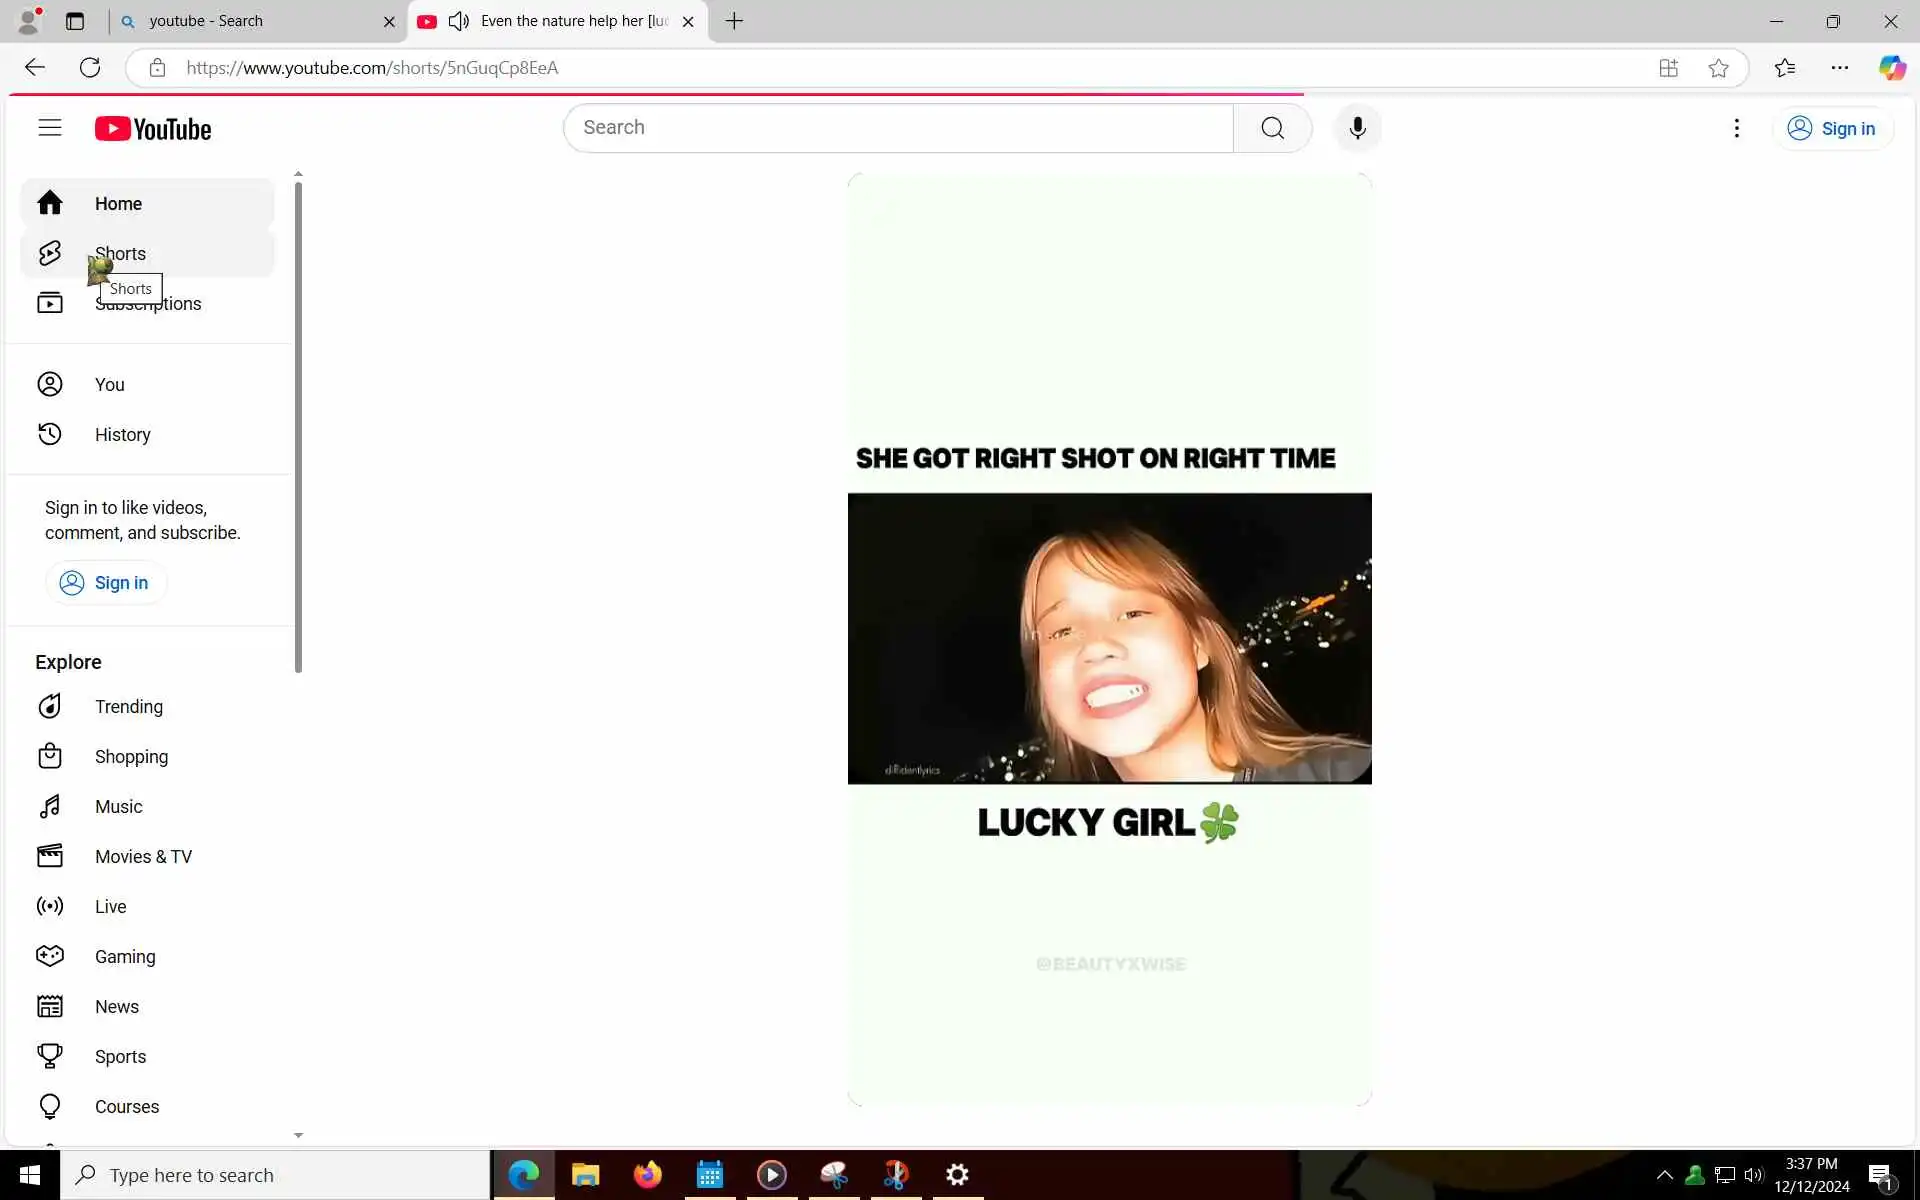The image size is (1920, 1200).
Task: Click the sidebar Sign in link
Action: point(105,583)
